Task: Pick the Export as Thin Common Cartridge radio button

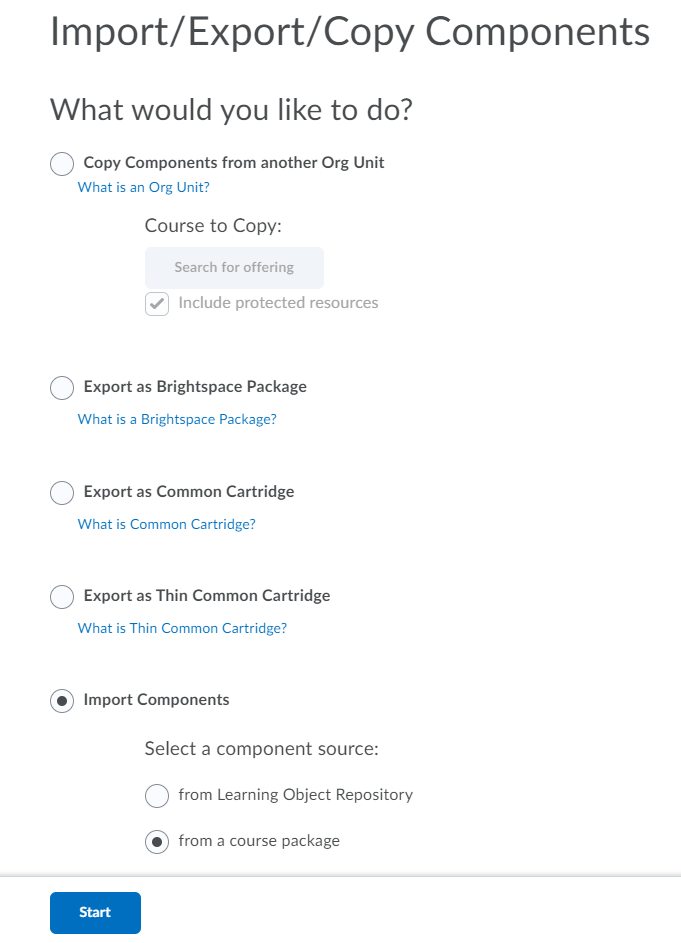Action: (62, 597)
